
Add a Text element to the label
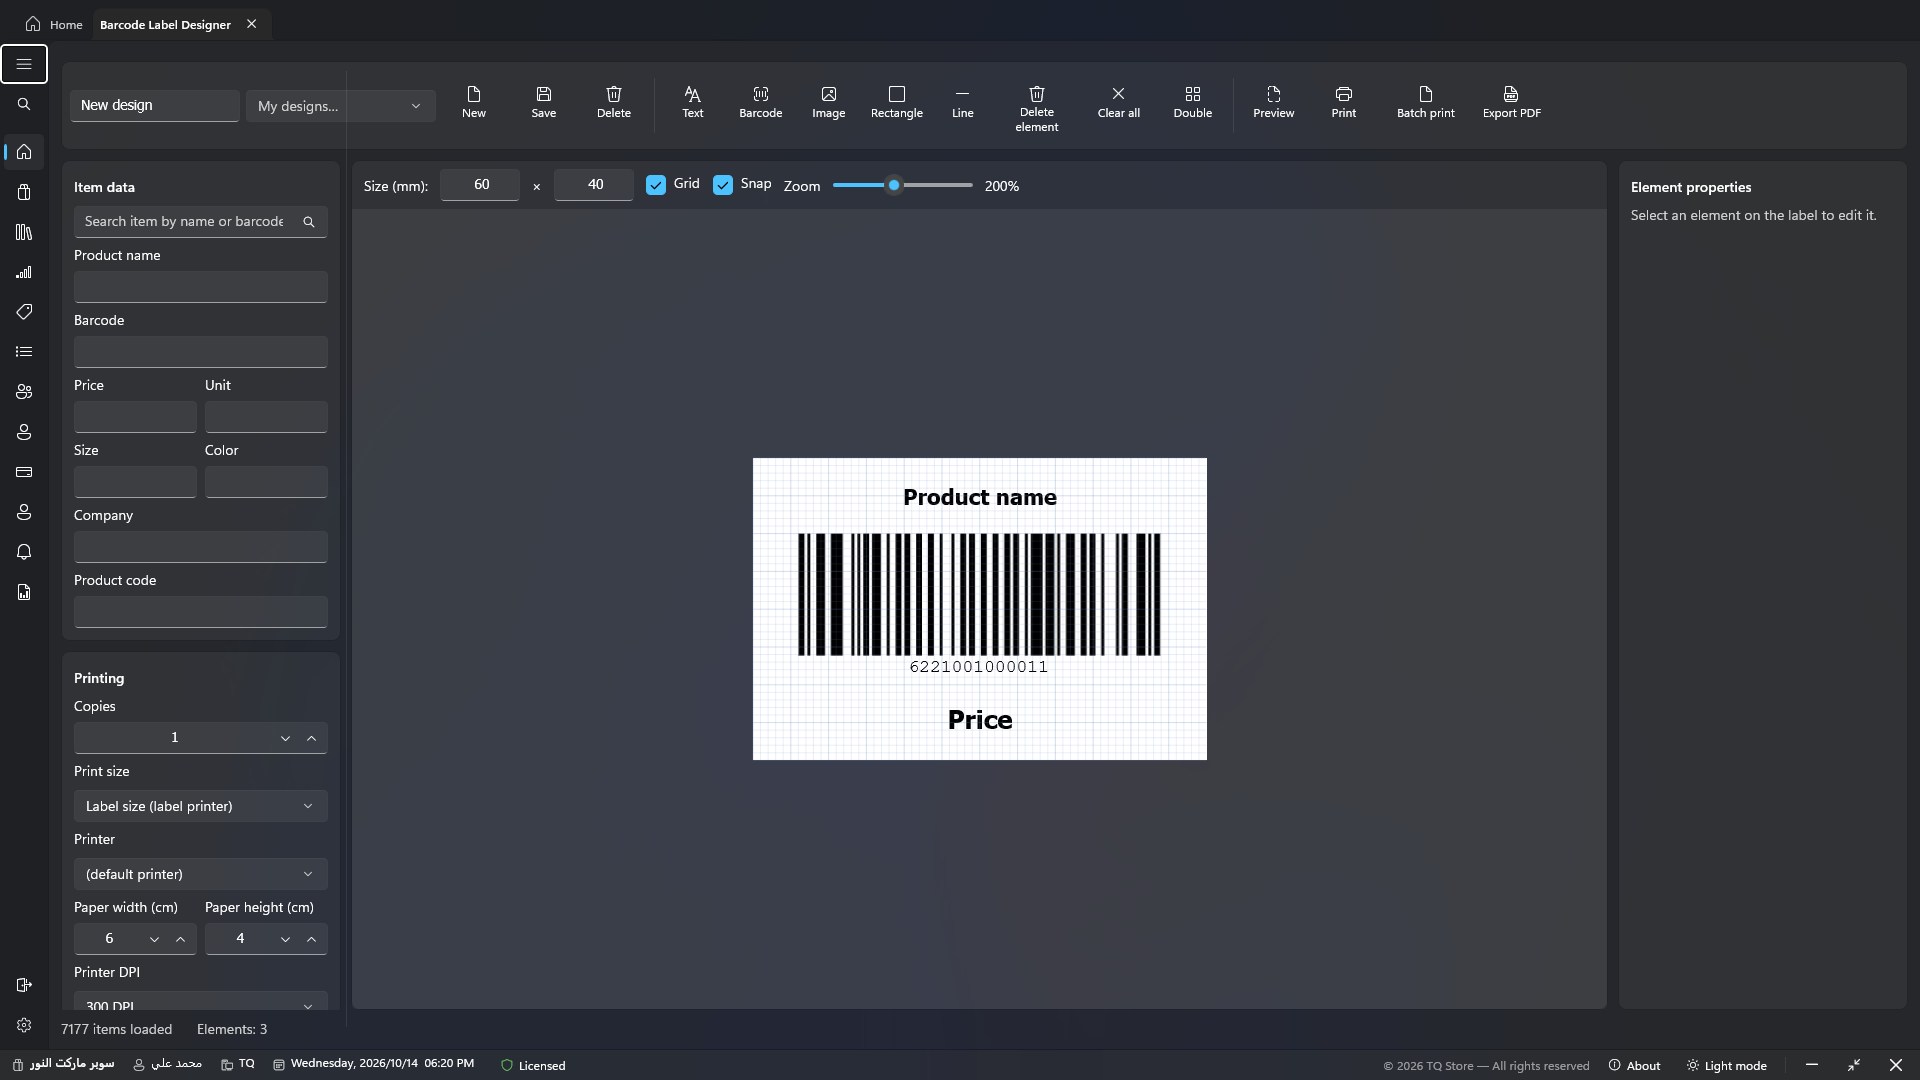(x=692, y=102)
